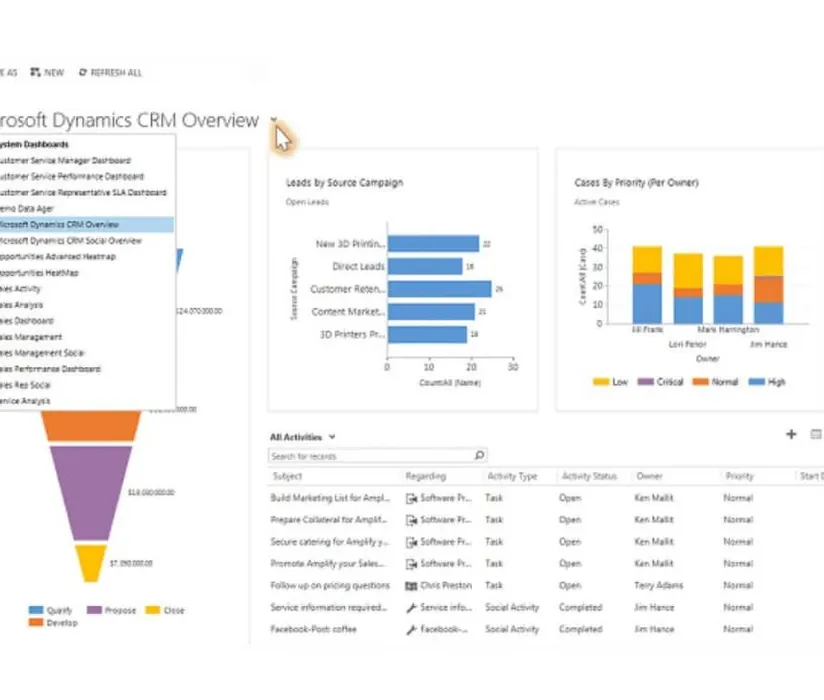
Task: Click the NEW dashboard button
Action: (47, 73)
